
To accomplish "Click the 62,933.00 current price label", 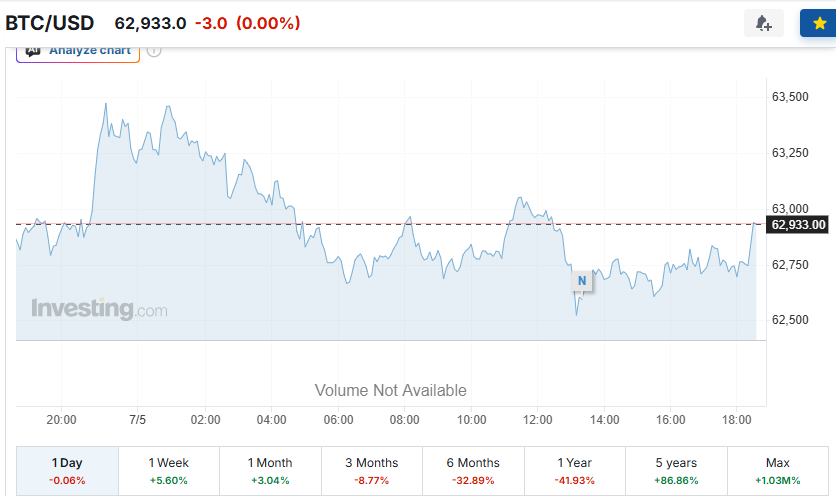I will 798,225.
